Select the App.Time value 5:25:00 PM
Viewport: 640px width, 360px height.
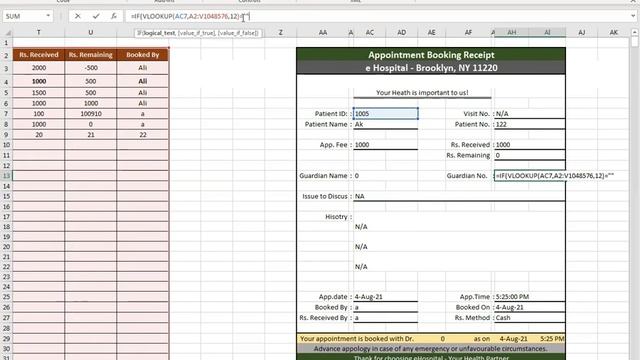[x=530, y=297]
